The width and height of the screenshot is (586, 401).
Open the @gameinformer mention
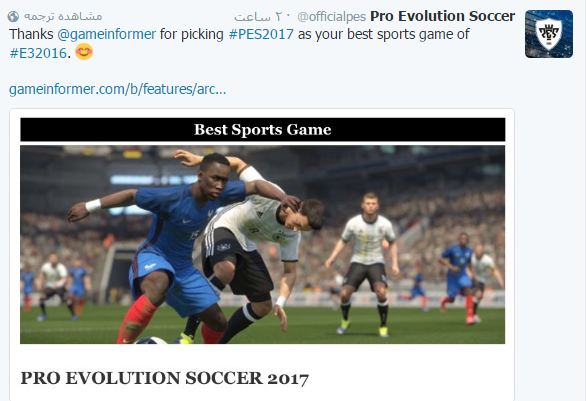(107, 34)
